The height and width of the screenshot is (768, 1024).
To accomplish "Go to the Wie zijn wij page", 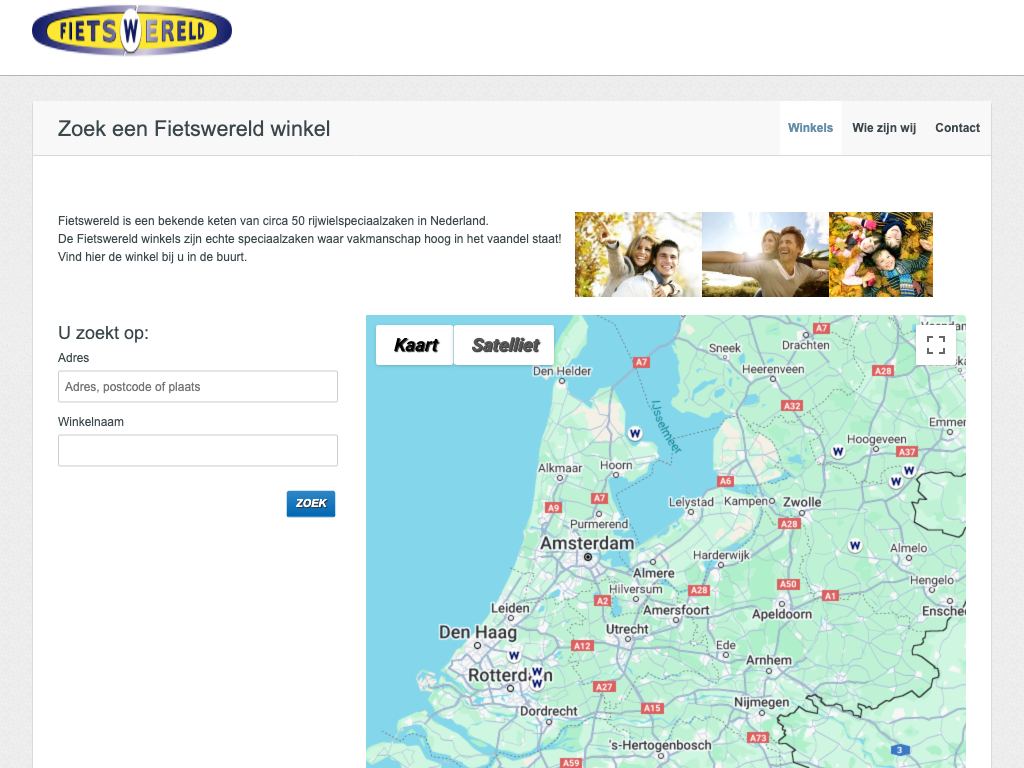I will 884,128.
